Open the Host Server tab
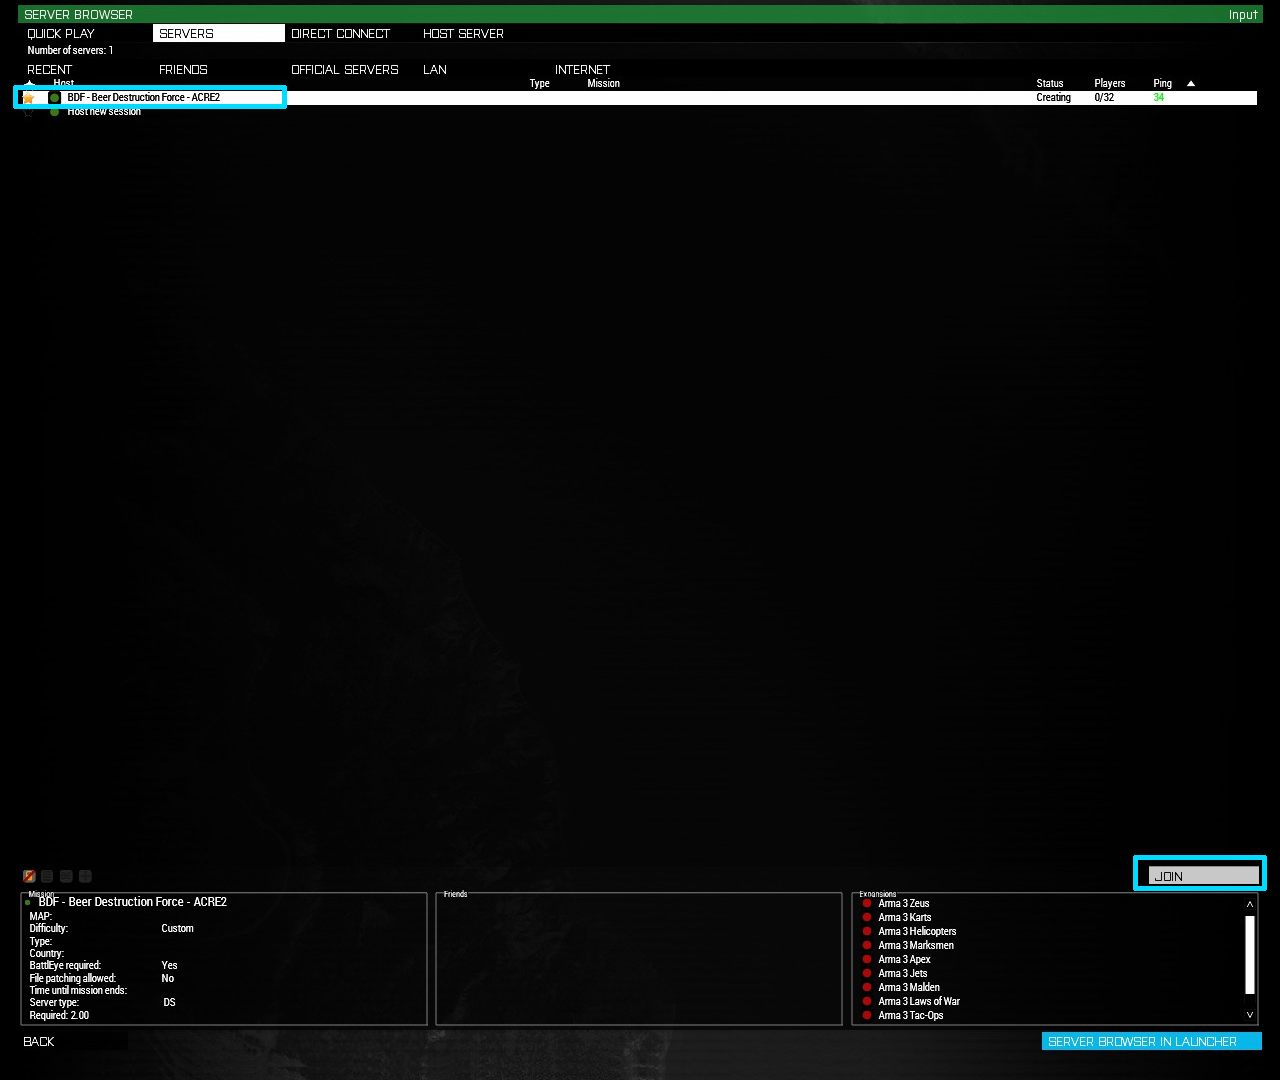Image resolution: width=1280 pixels, height=1080 pixels. [463, 34]
